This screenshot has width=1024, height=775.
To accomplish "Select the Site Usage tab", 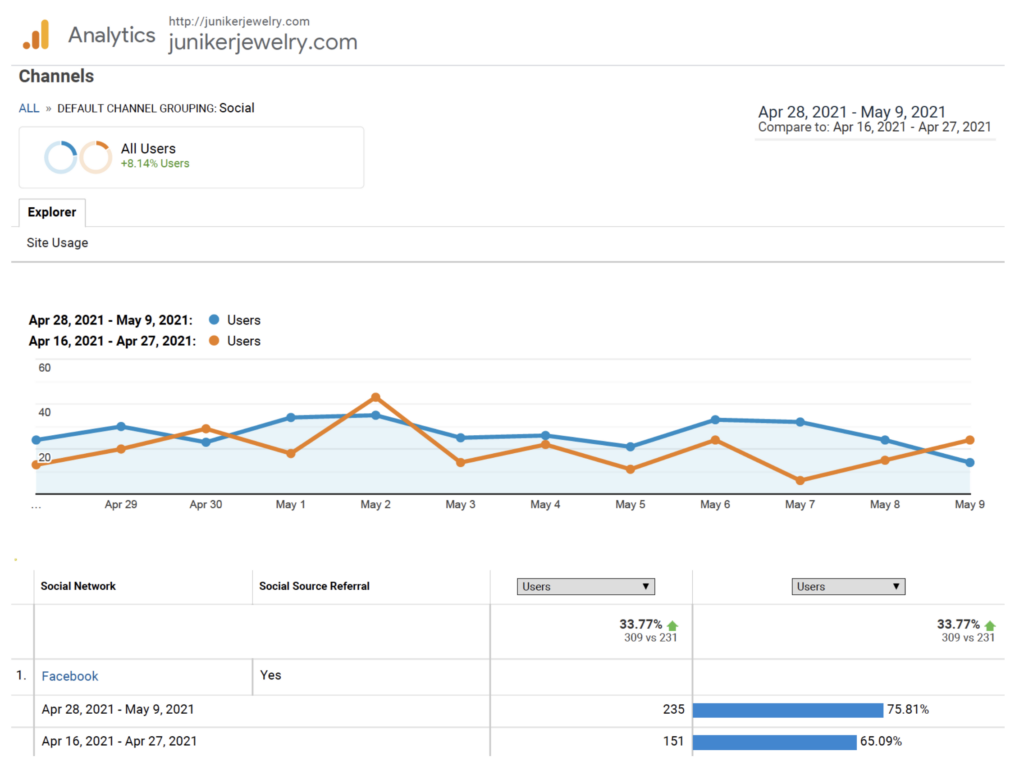I will tap(57, 243).
